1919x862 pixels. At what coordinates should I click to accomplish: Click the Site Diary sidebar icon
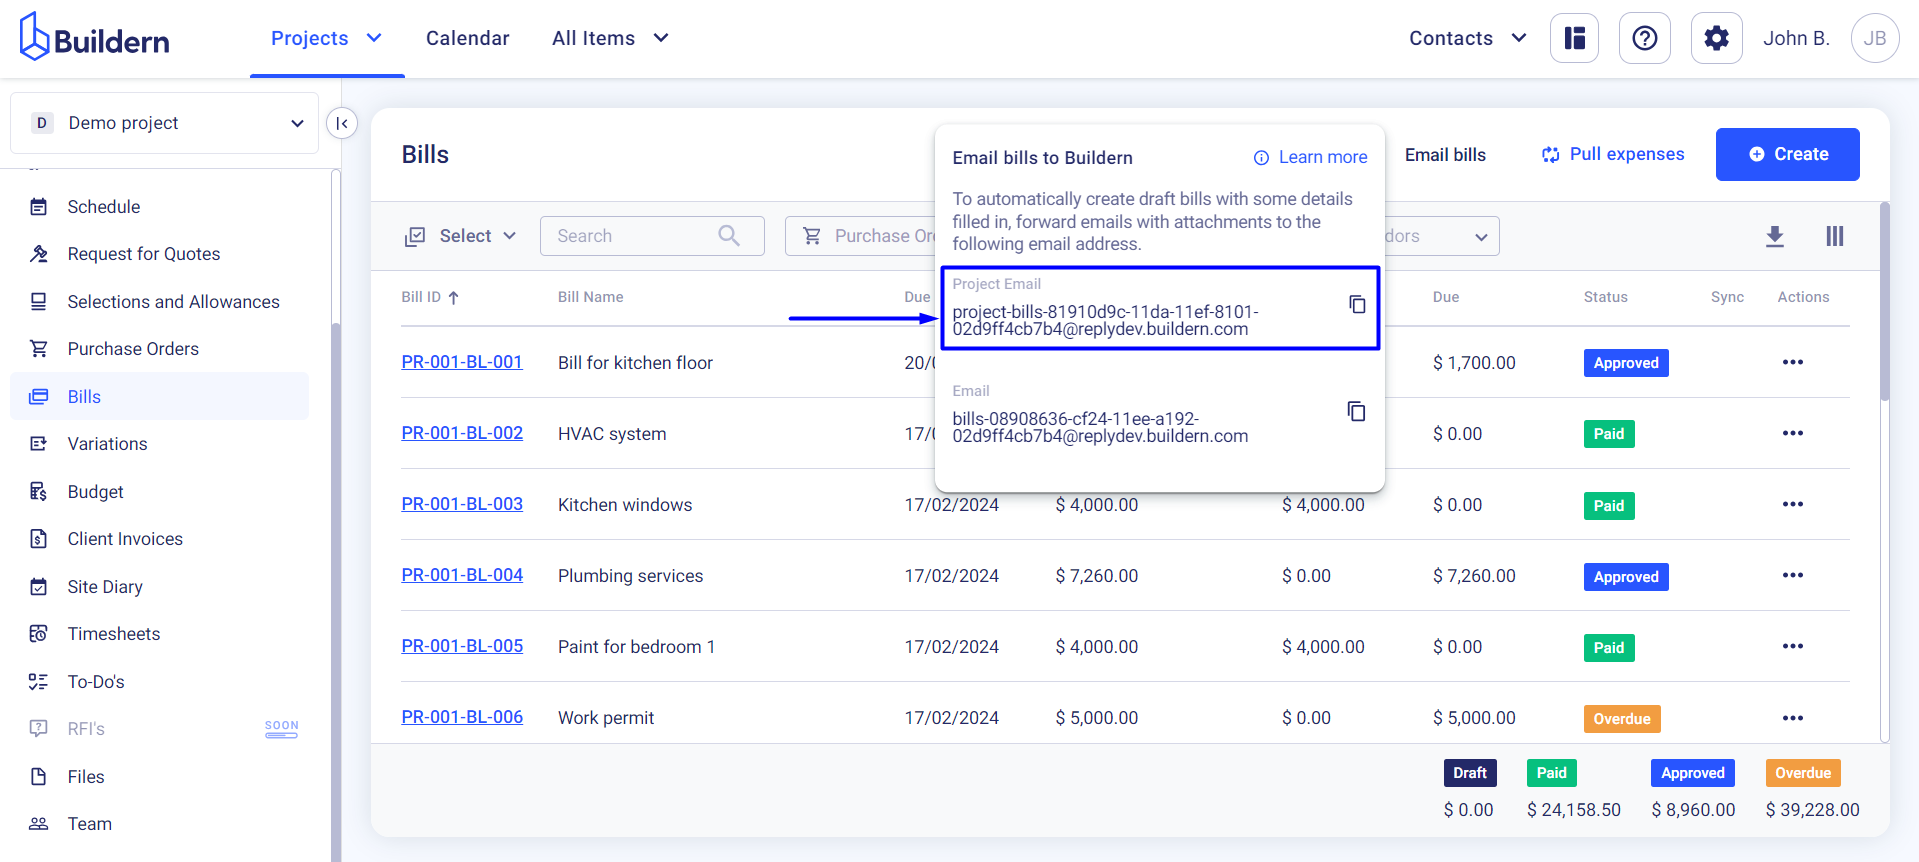point(39,587)
